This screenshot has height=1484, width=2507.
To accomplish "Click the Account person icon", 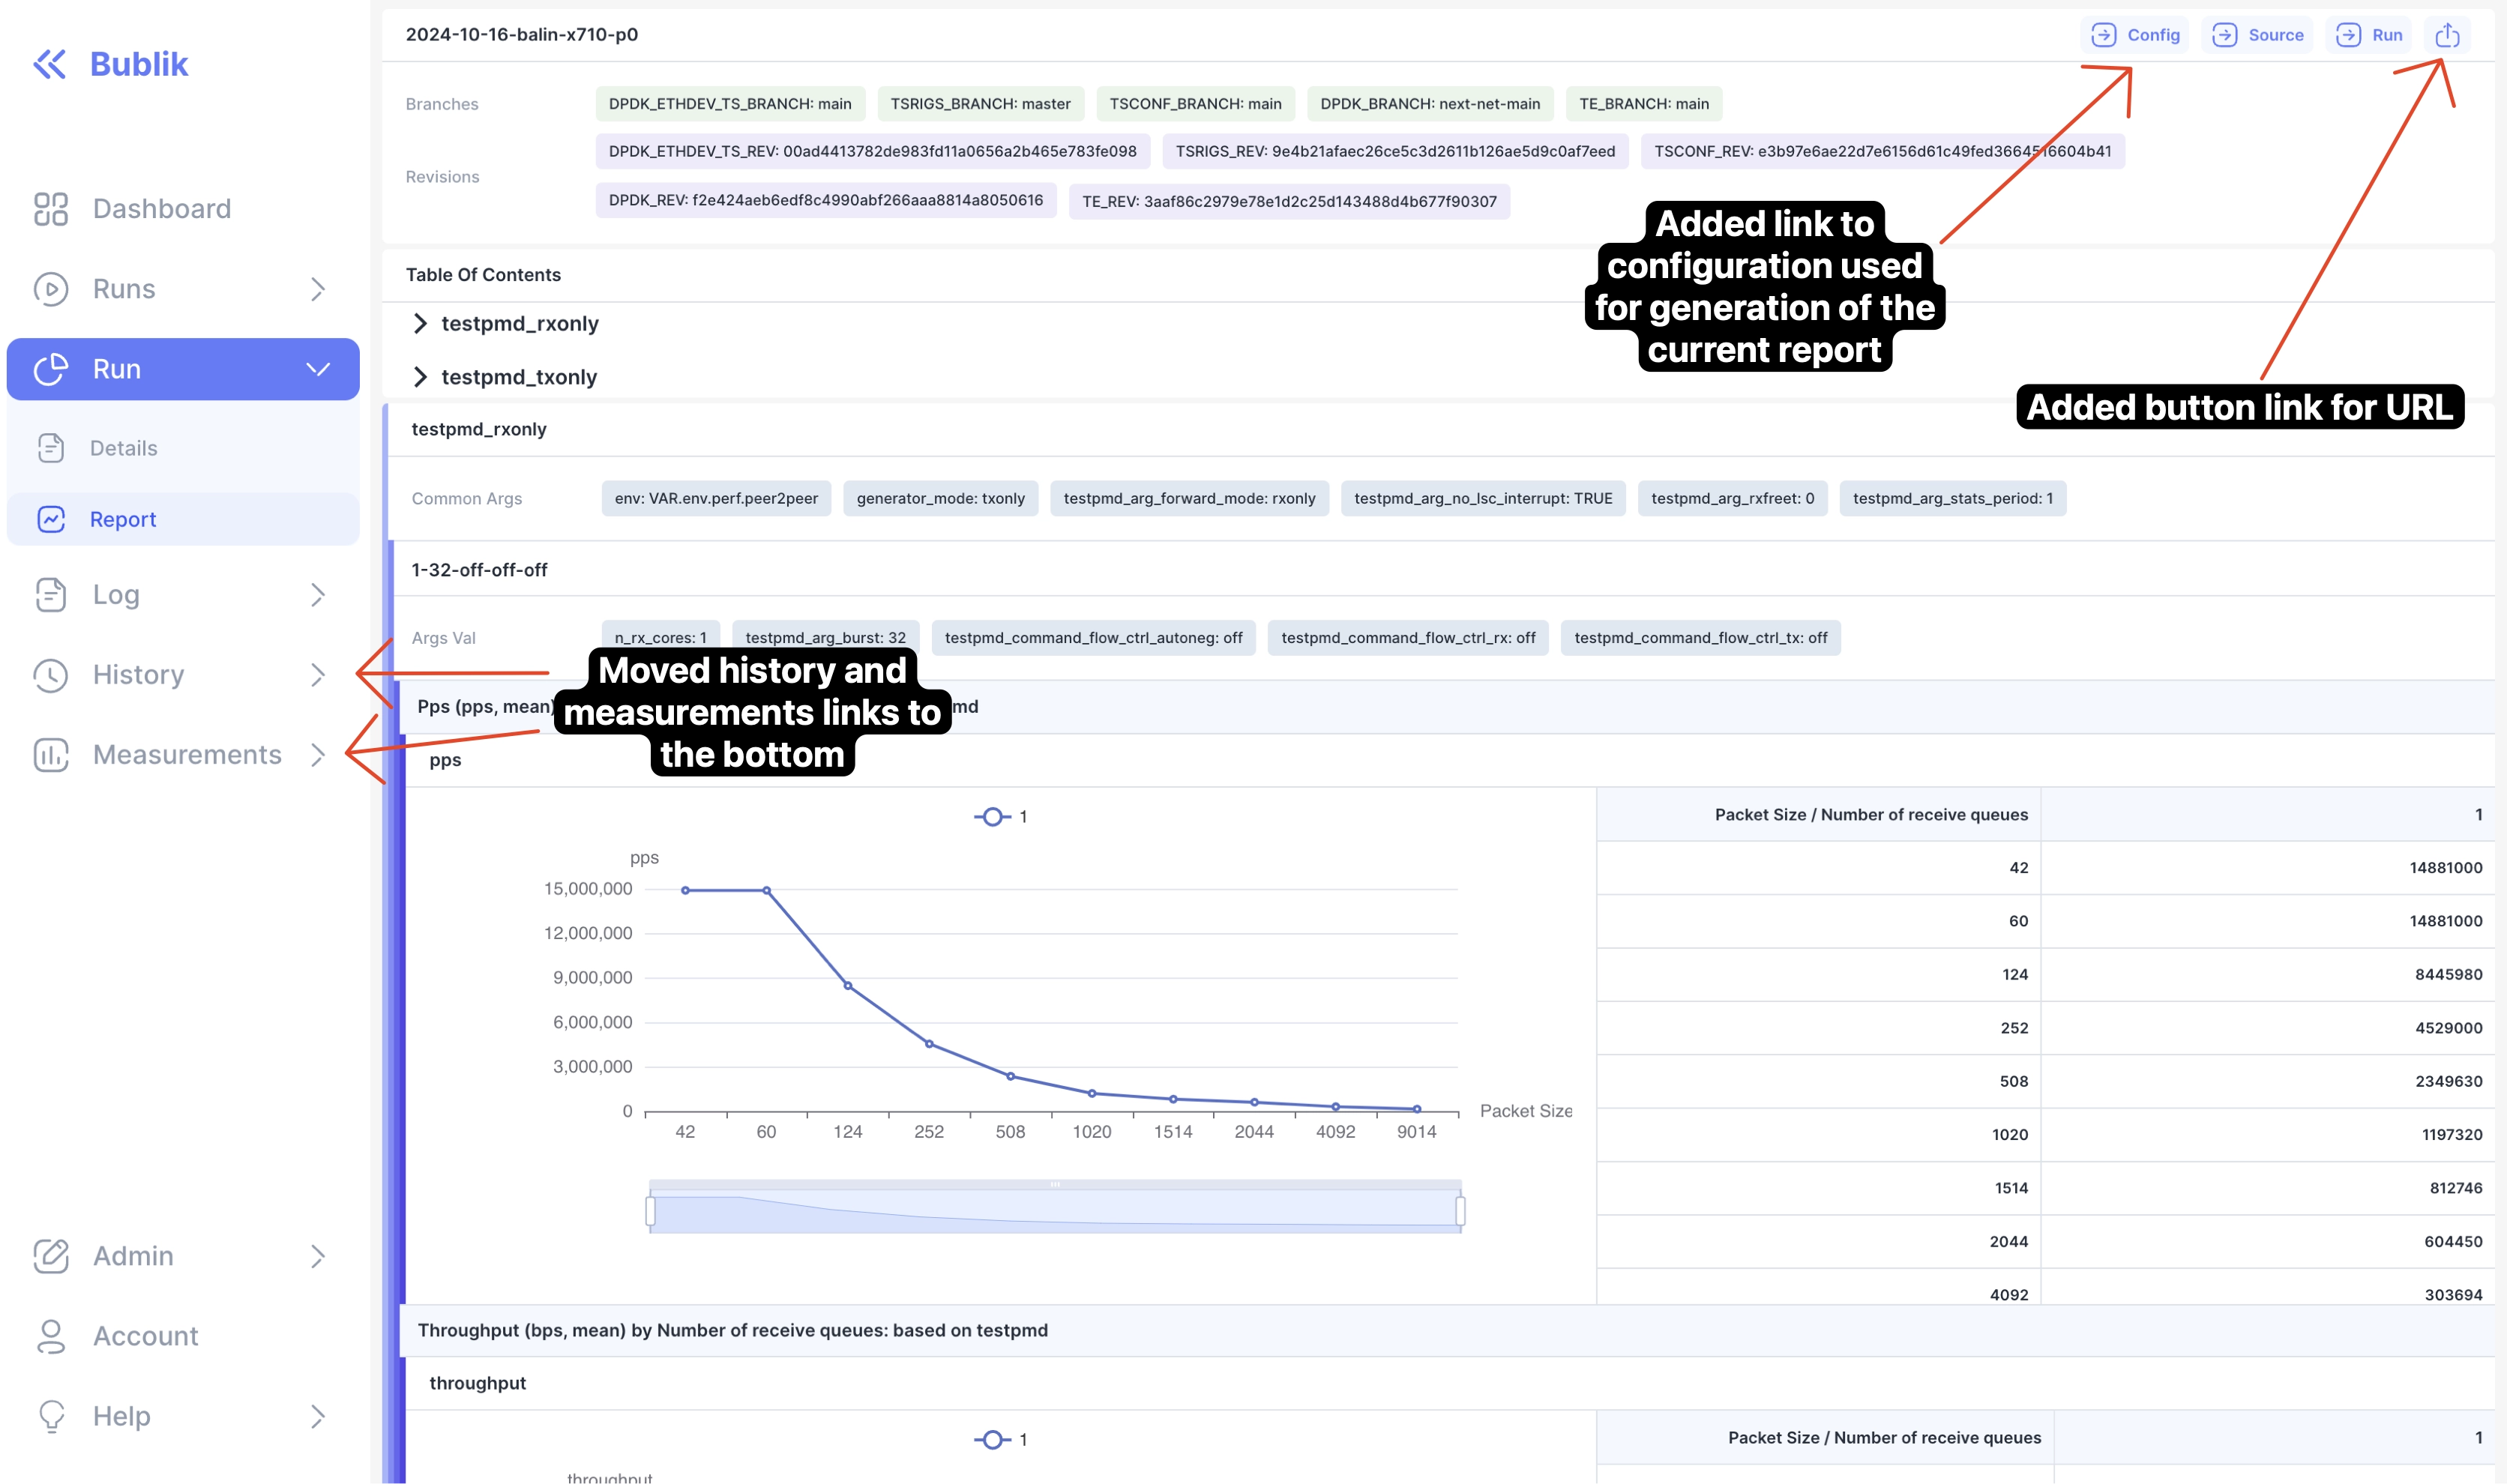I will 50,1336.
